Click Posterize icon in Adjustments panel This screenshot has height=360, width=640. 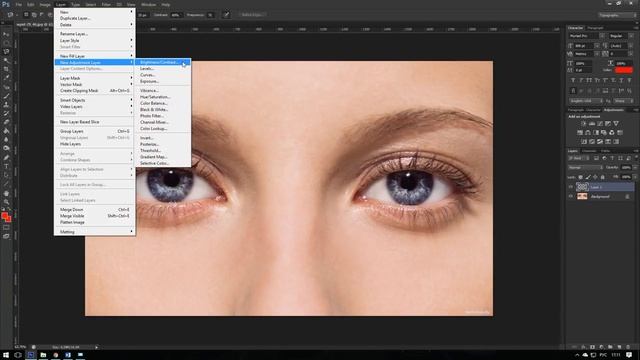click(x=592, y=142)
